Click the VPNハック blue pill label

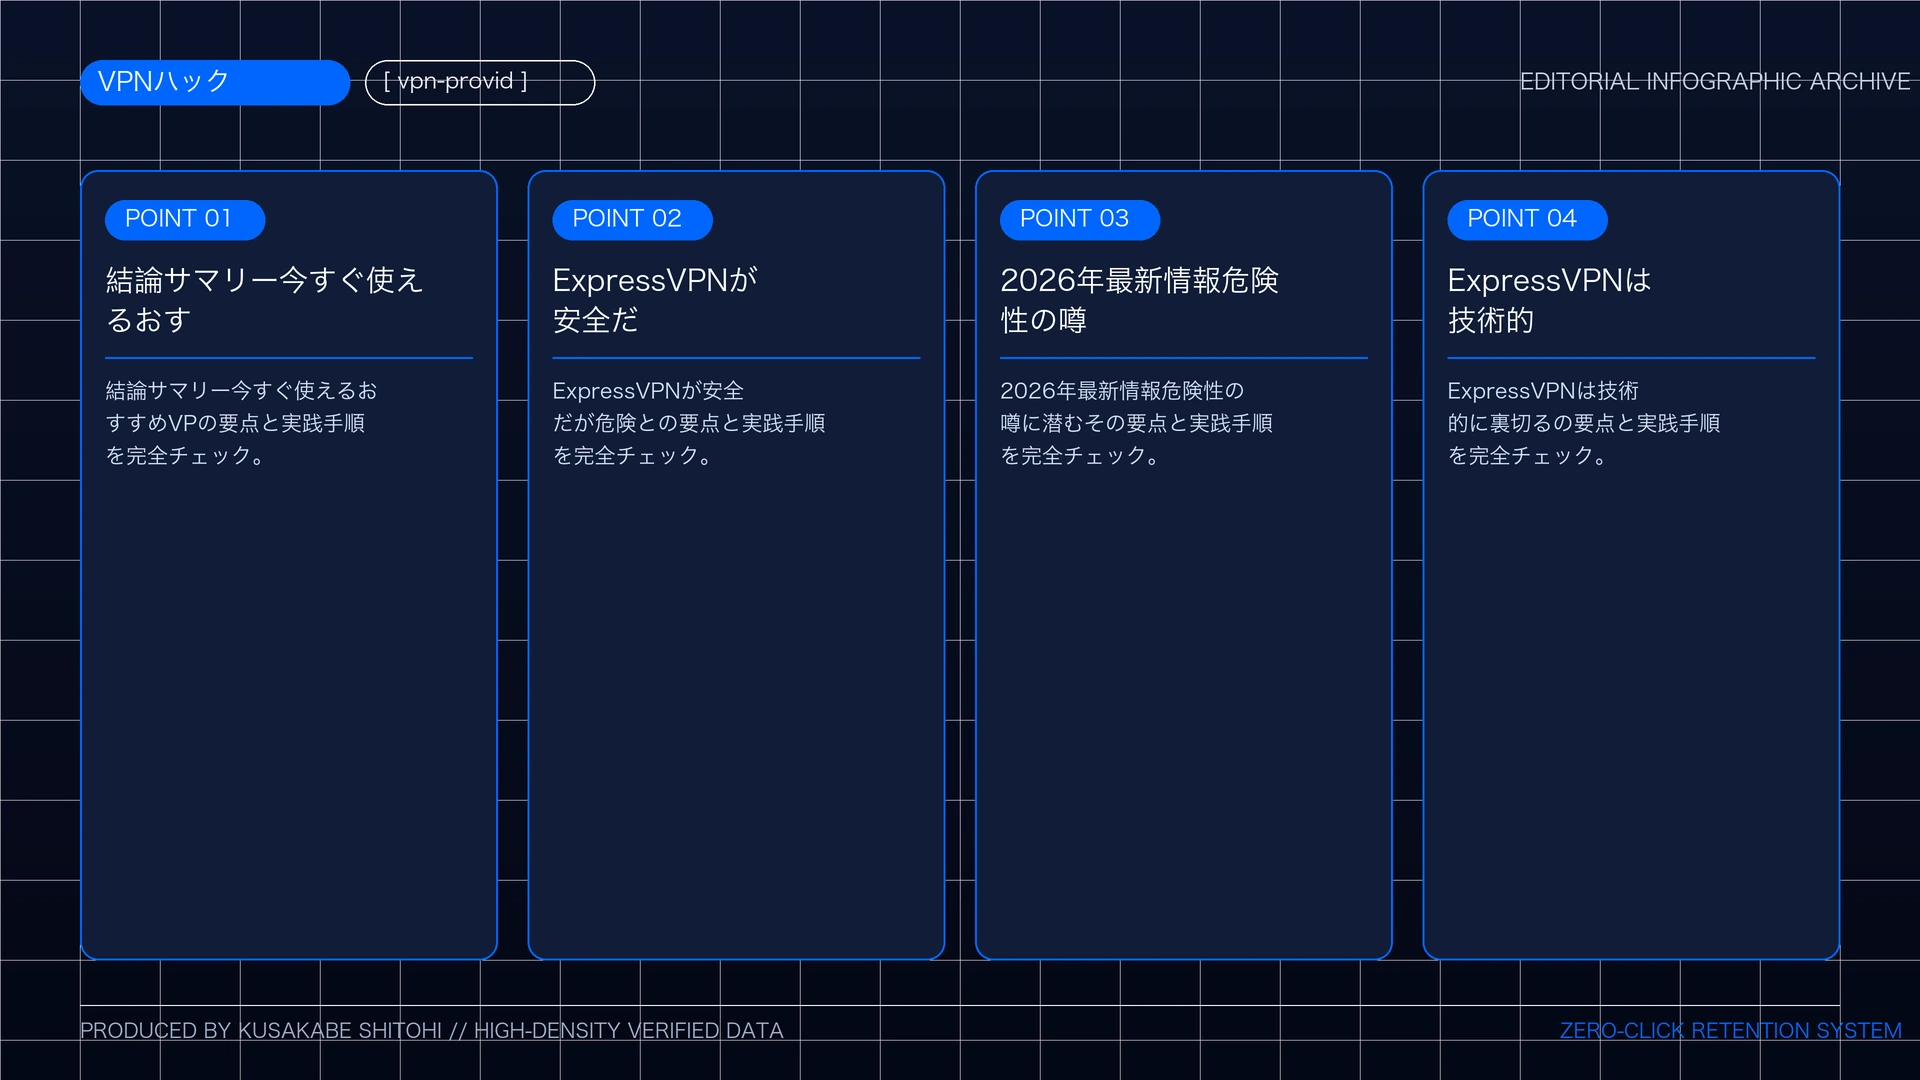[215, 82]
